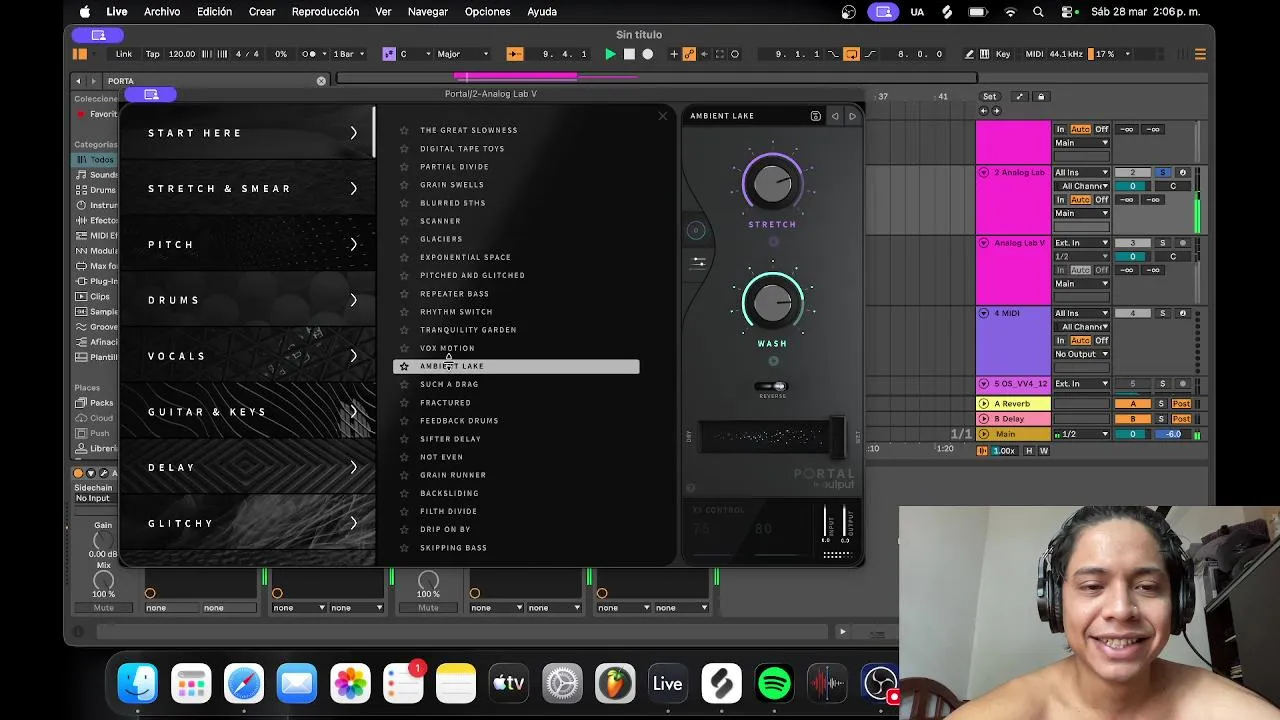Open the 1 Bar quantization dropdown
This screenshot has height=720, width=1280.
[x=348, y=54]
